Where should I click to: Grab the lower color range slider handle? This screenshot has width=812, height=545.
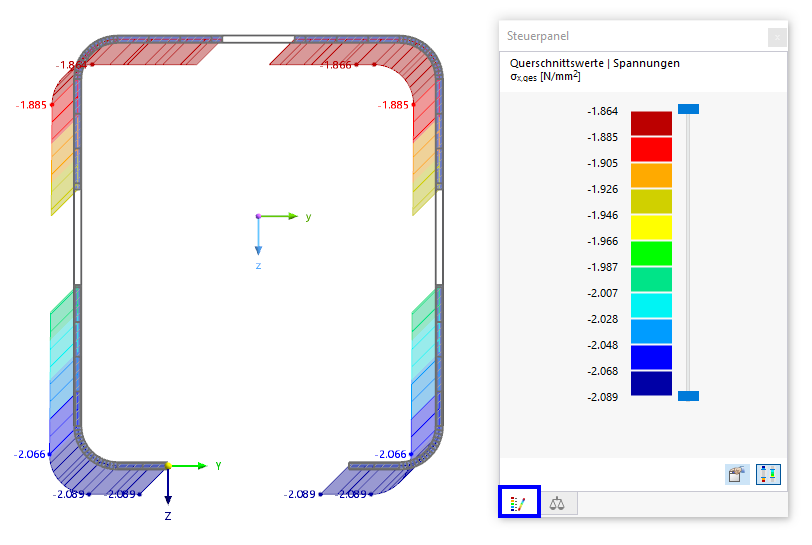[688, 396]
